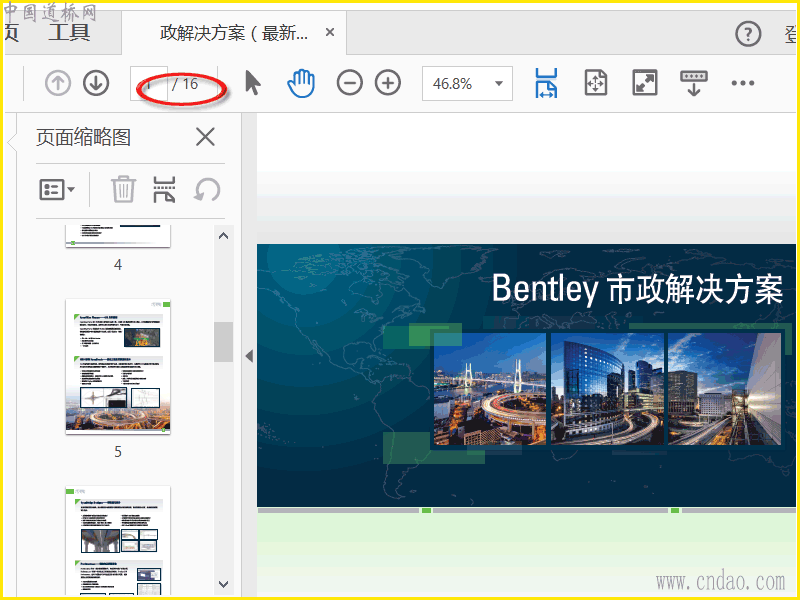800x600 pixels.
Task: Select the 政解决方案 document tab
Action: coord(234,33)
